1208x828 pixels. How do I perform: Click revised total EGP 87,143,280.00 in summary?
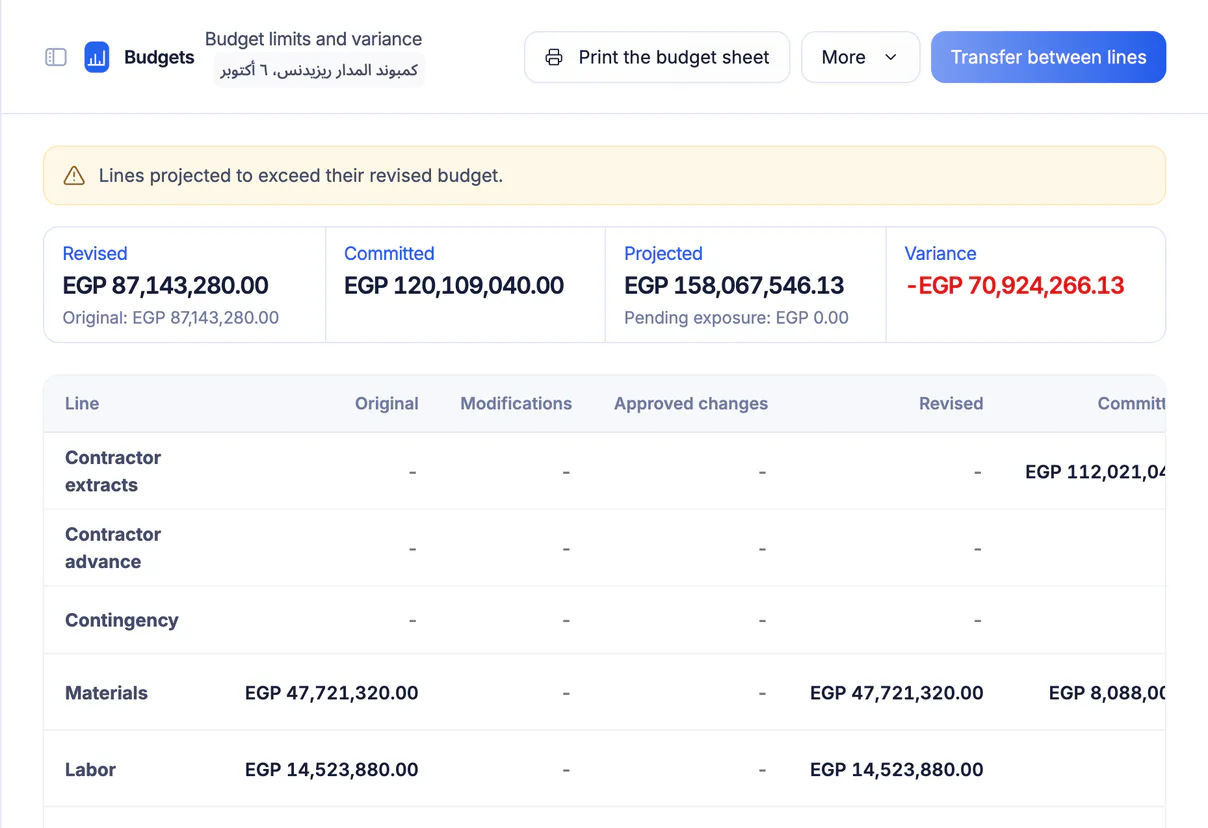165,285
